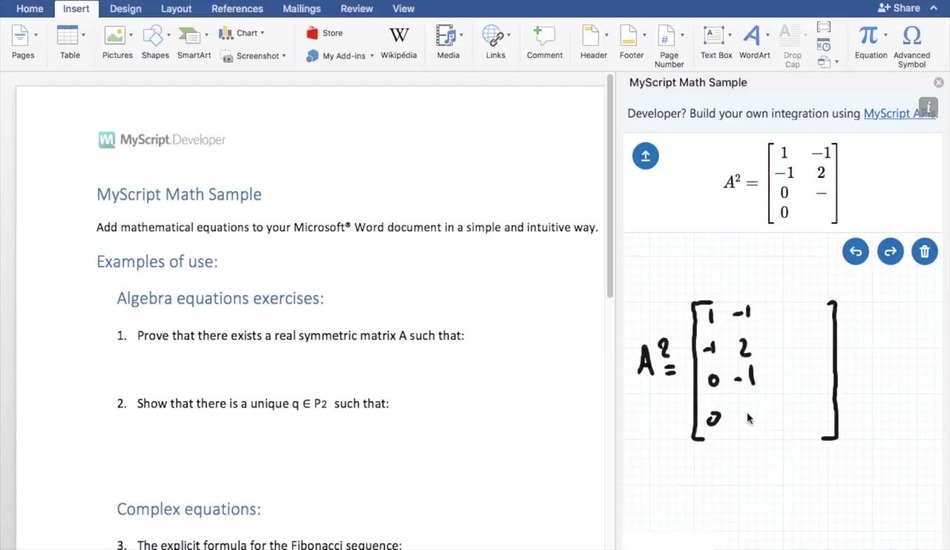Close the MyScript Math Sample panel
The width and height of the screenshot is (950, 550).
(x=938, y=83)
